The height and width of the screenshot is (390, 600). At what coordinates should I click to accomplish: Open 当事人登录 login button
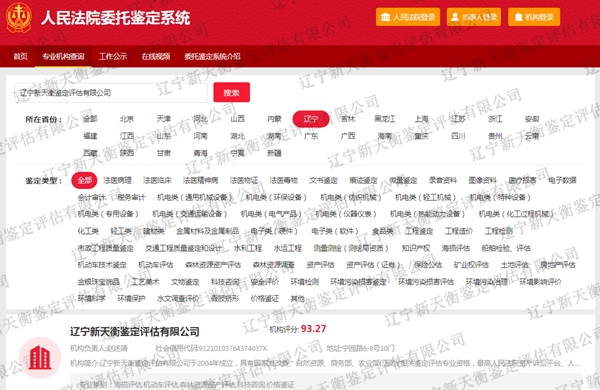pos(474,17)
